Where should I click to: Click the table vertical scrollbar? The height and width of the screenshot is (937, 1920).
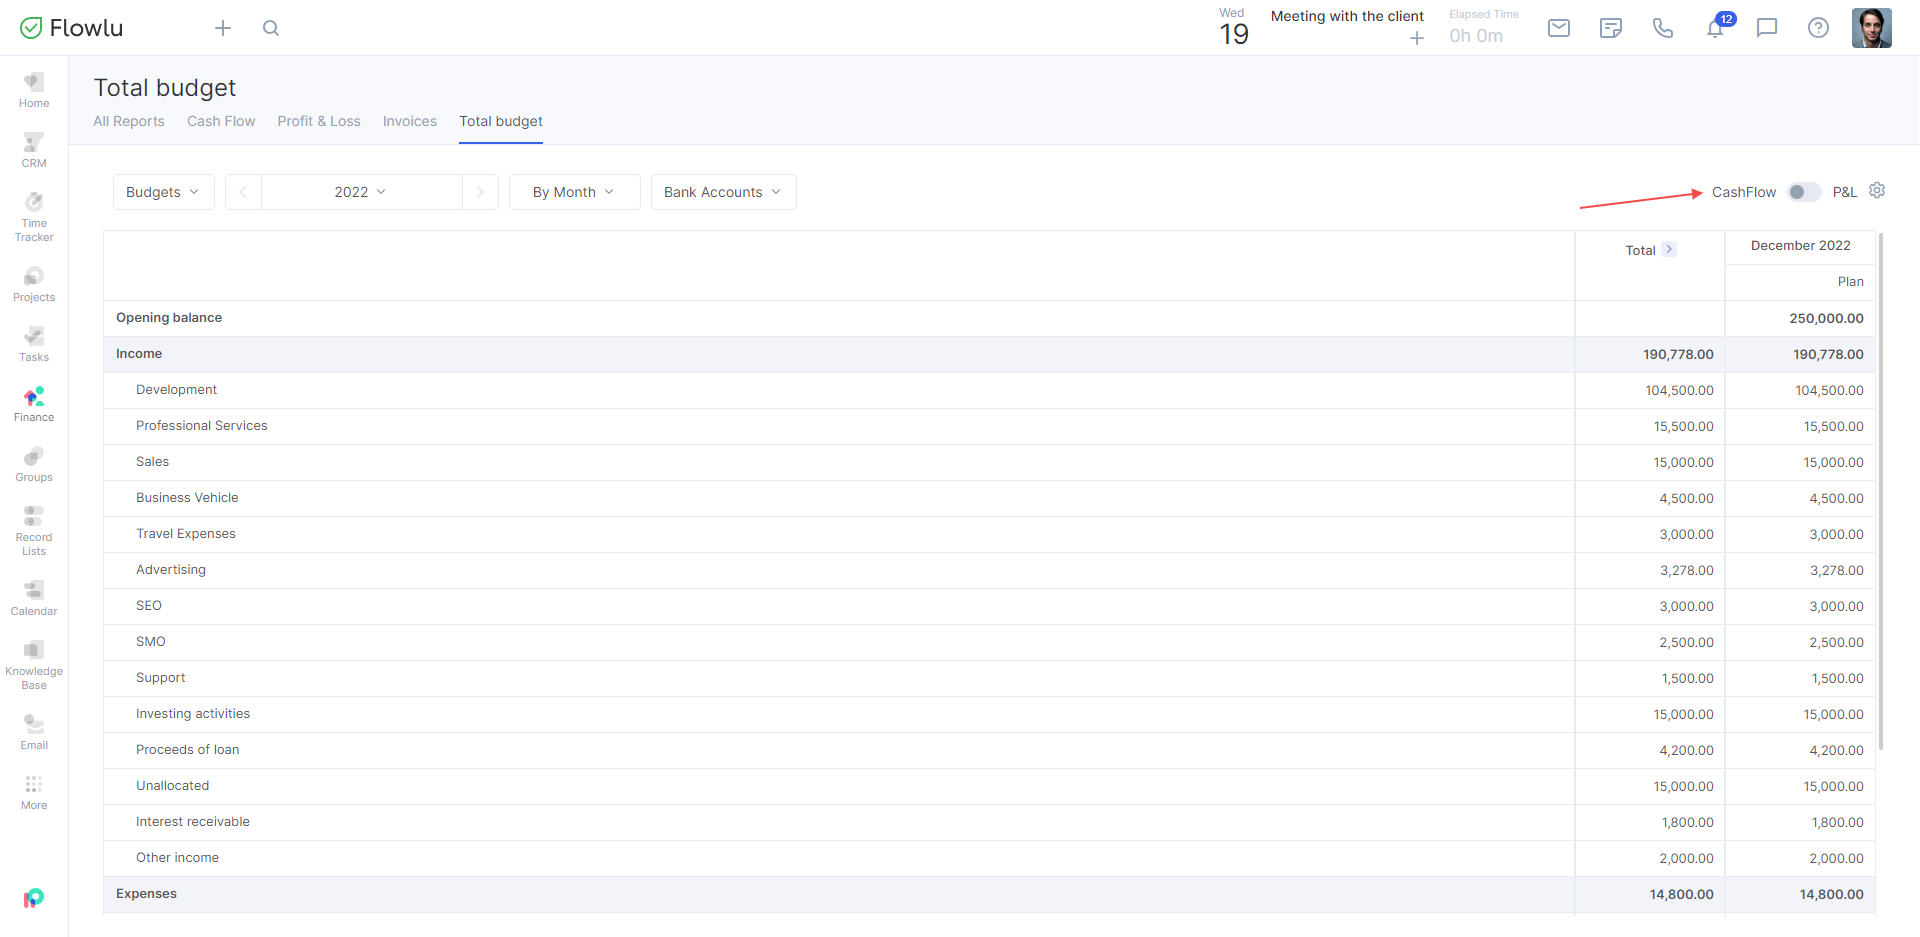[1881, 490]
